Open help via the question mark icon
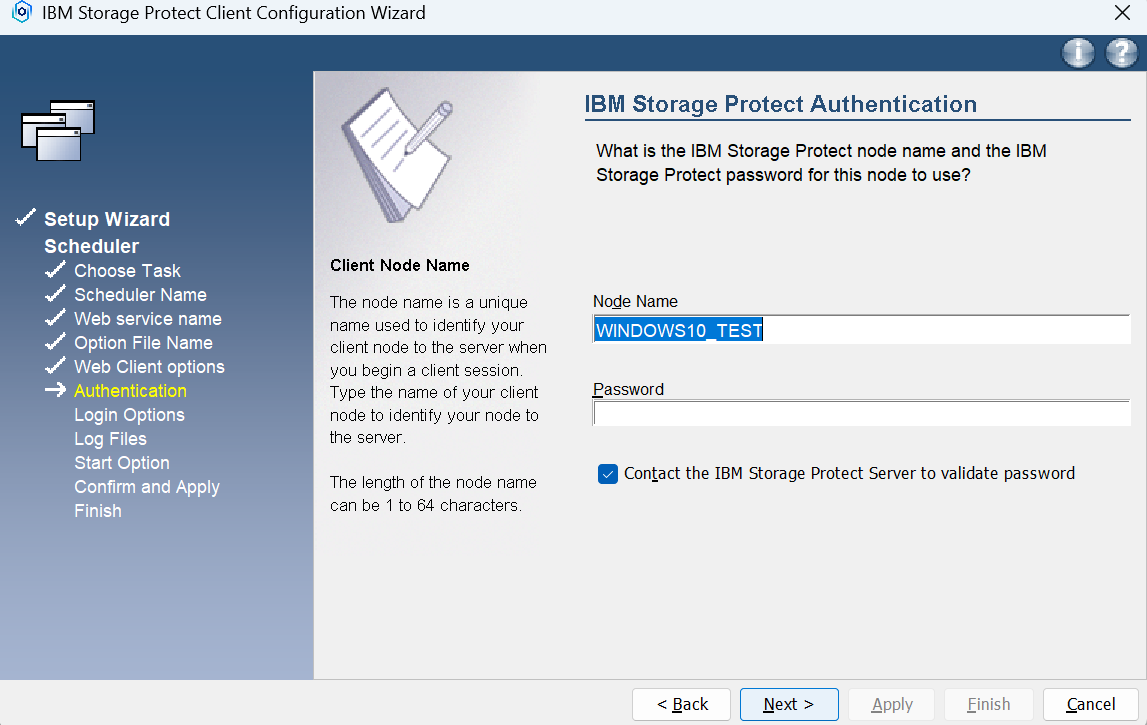The image size is (1147, 725). coord(1122,54)
